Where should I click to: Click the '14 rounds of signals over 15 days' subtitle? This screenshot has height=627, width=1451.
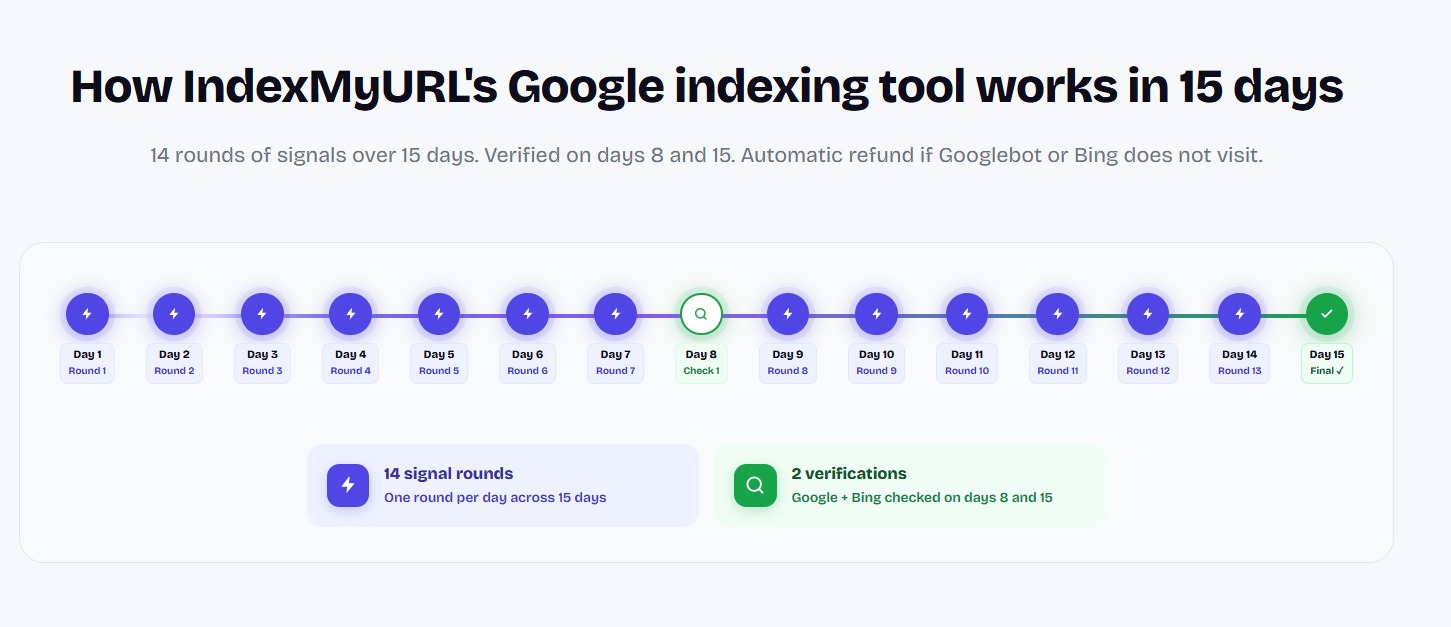tap(706, 156)
